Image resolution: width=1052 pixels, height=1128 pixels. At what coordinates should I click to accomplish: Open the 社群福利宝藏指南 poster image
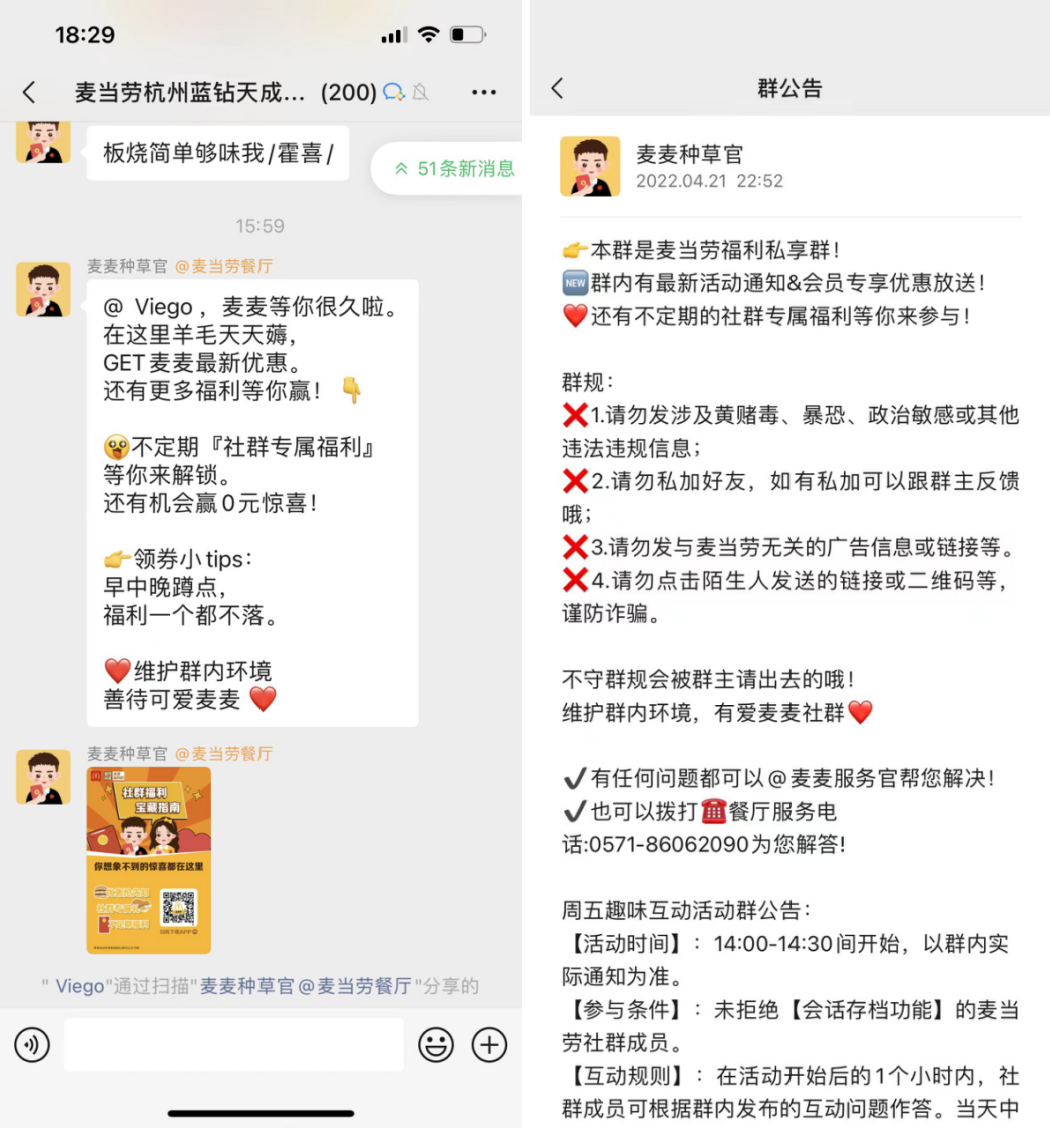pos(149,860)
